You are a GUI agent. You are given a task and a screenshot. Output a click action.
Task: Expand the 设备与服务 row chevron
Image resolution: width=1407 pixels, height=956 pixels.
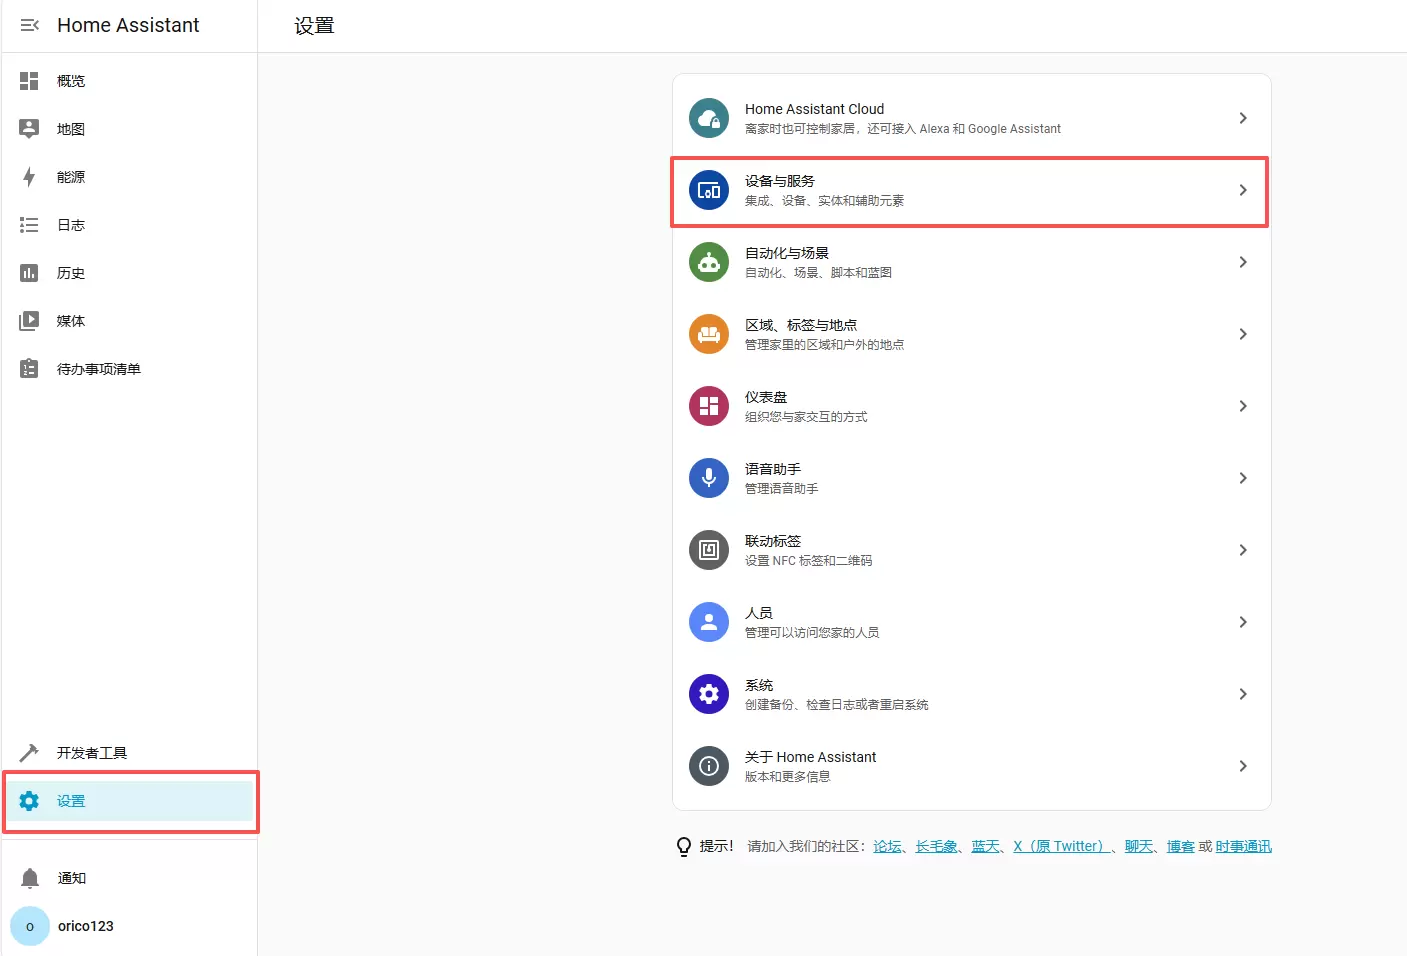[1242, 190]
